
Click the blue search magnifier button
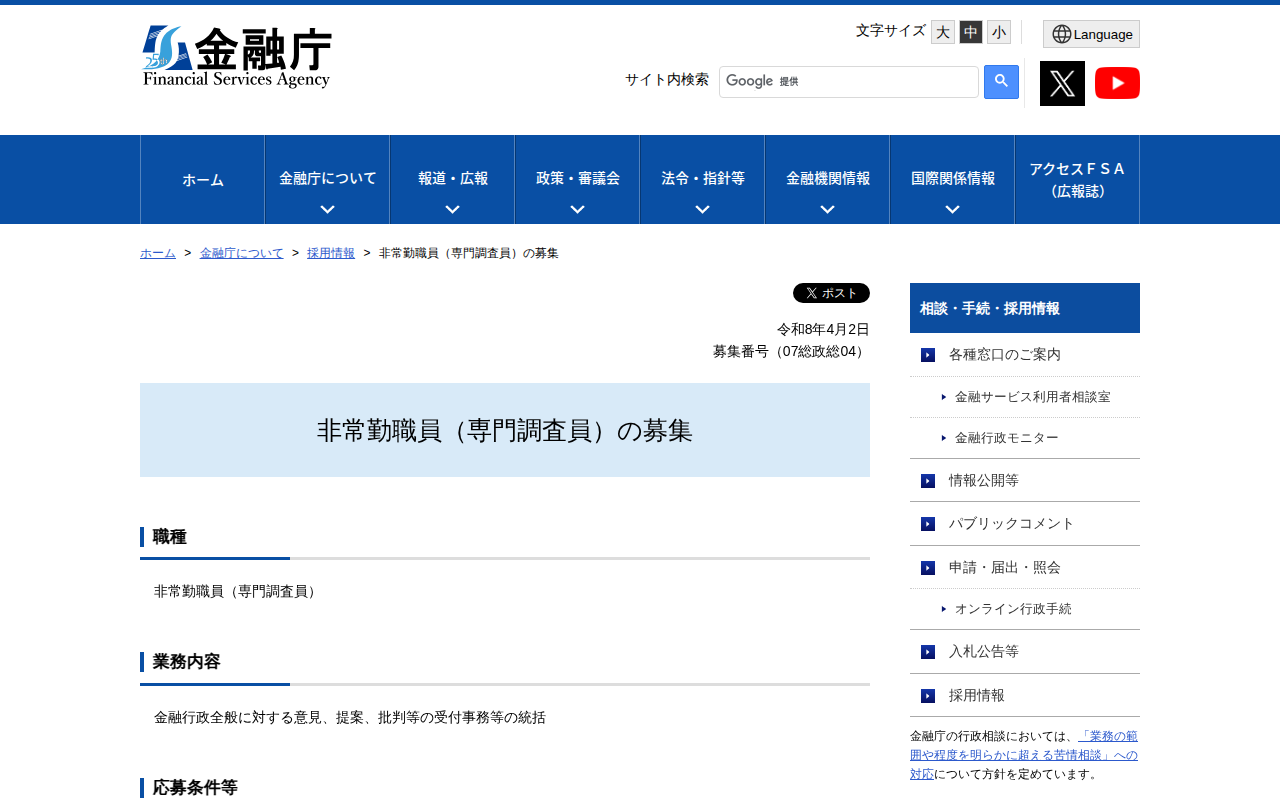coord(1001,82)
